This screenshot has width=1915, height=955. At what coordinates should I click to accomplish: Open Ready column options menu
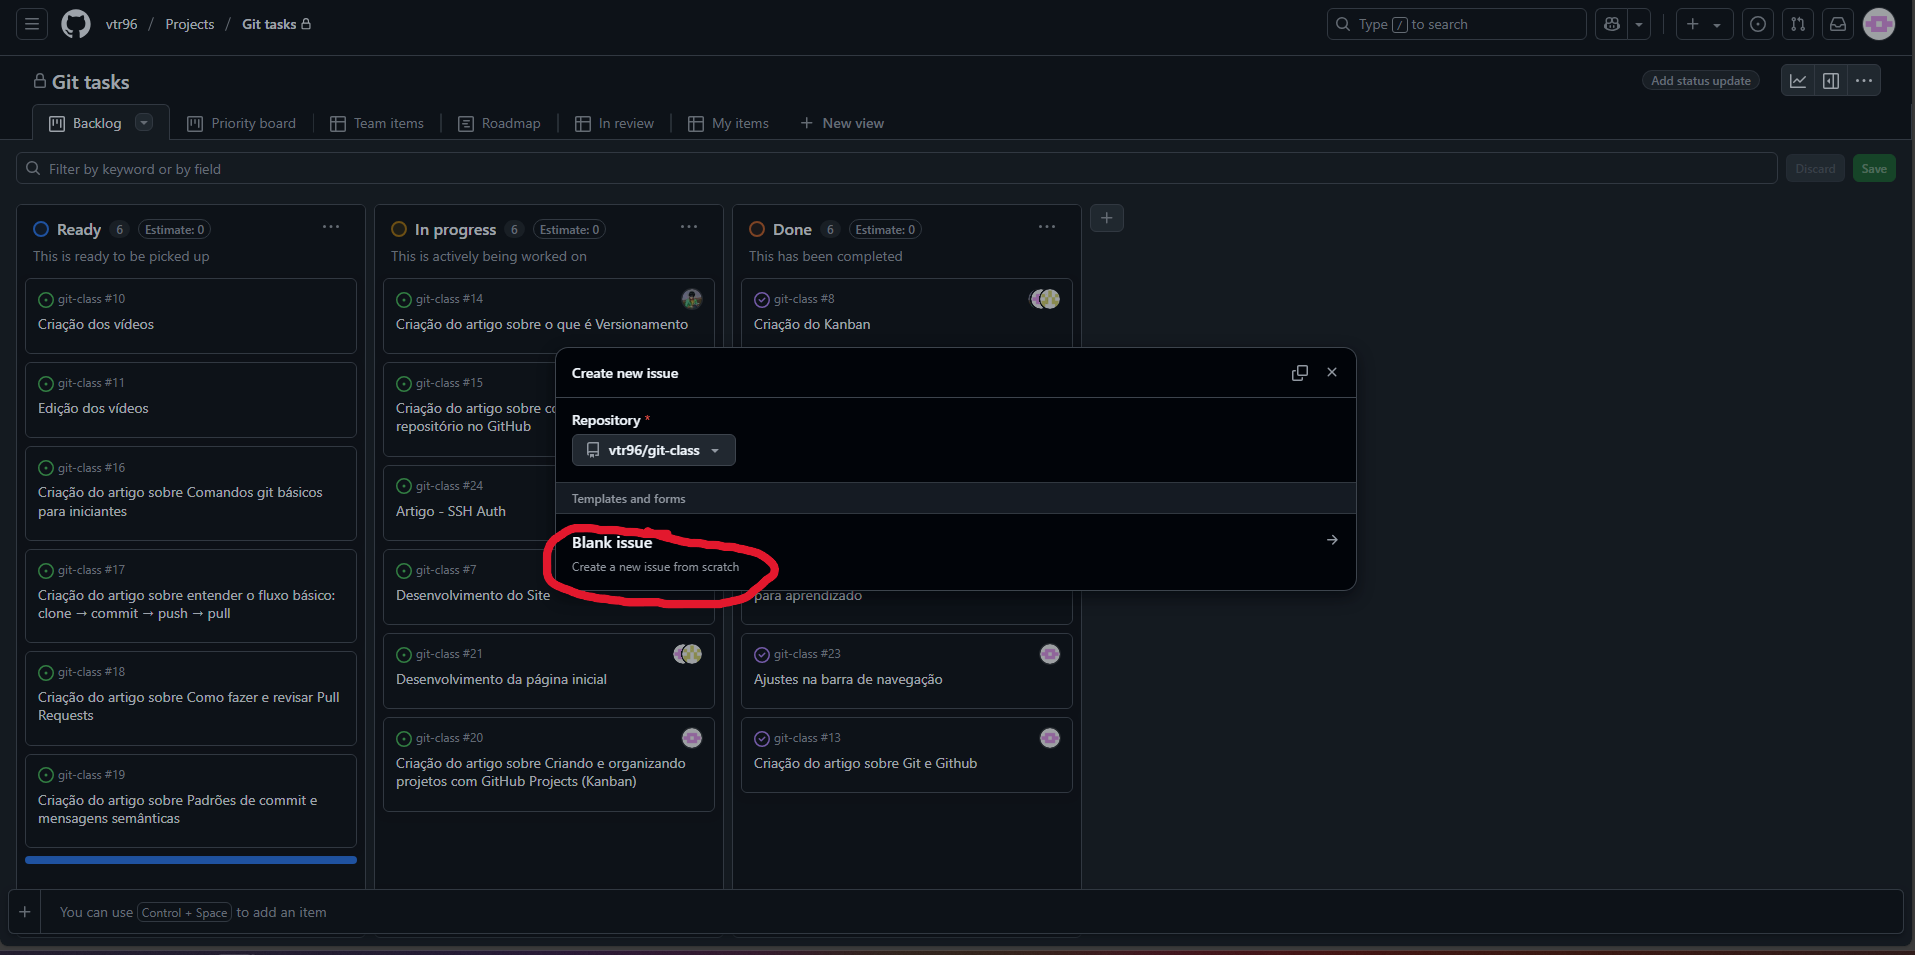coord(331,228)
